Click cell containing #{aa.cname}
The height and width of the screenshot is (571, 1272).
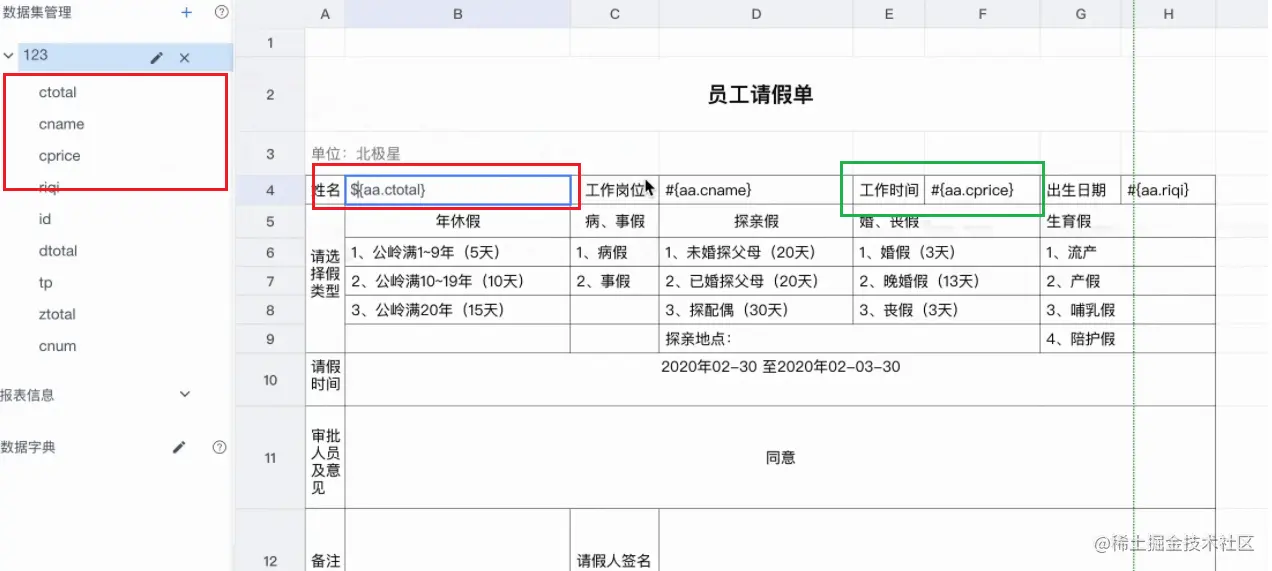point(756,190)
